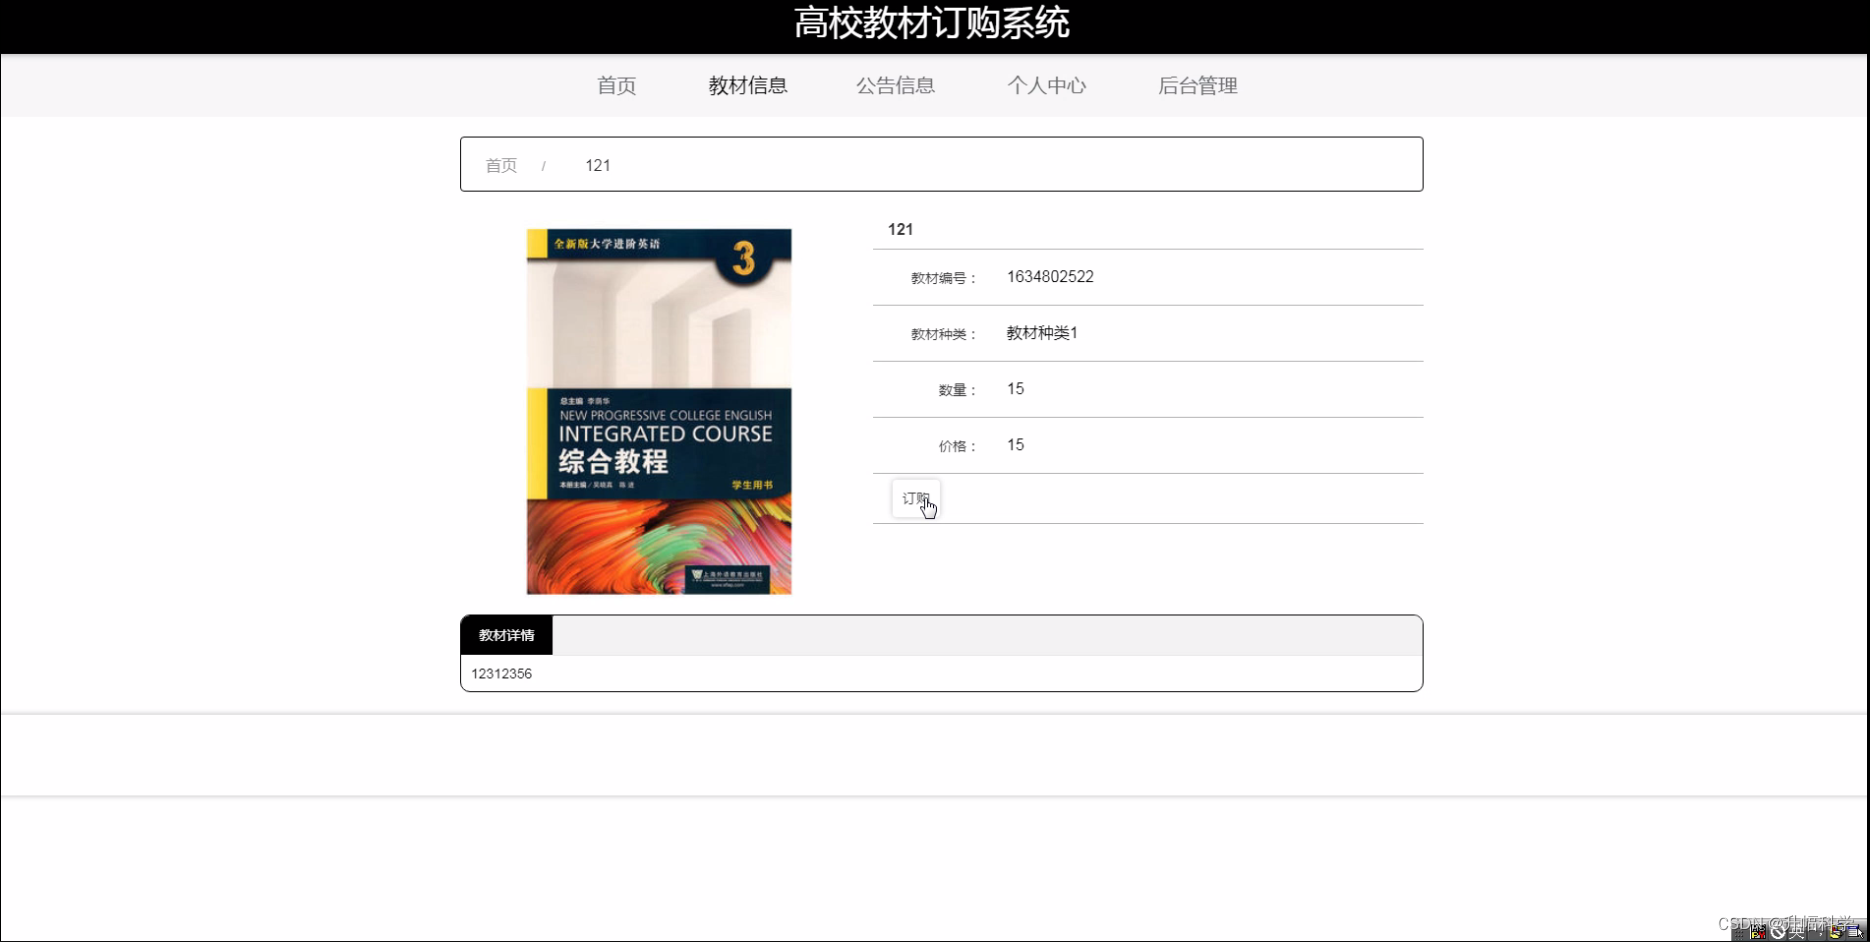1870x942 pixels.
Task: Open the 公告信息 section
Action: pyautogui.click(x=896, y=86)
